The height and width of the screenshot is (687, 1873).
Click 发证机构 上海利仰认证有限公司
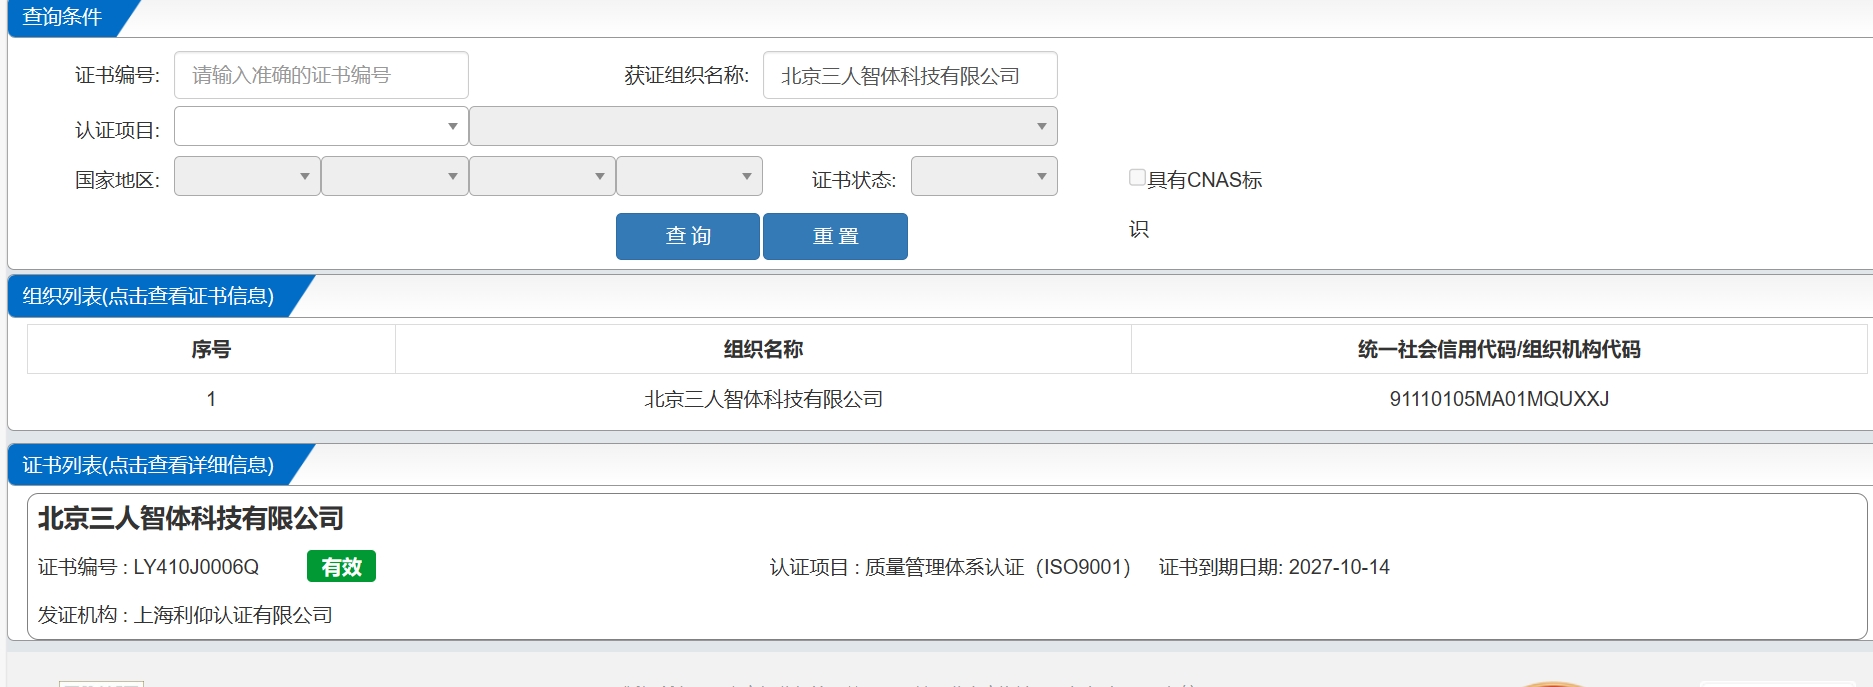185,615
